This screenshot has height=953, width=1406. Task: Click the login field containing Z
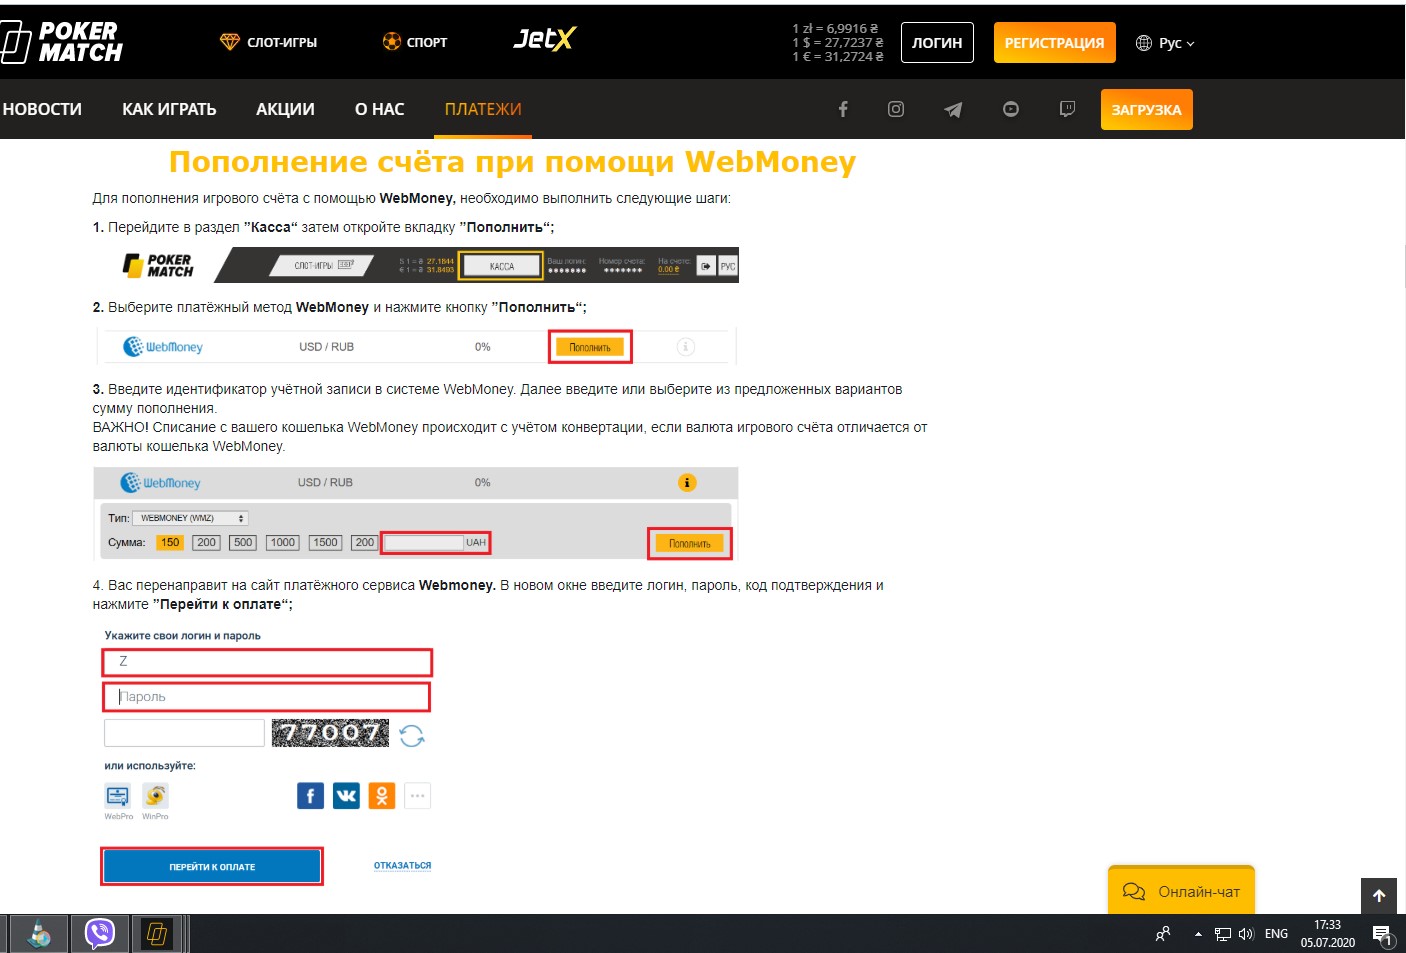click(267, 662)
